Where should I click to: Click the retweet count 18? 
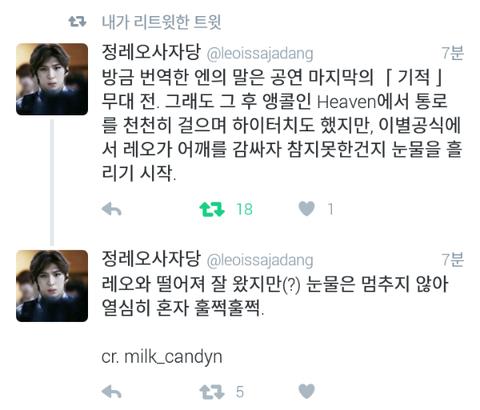click(244, 209)
